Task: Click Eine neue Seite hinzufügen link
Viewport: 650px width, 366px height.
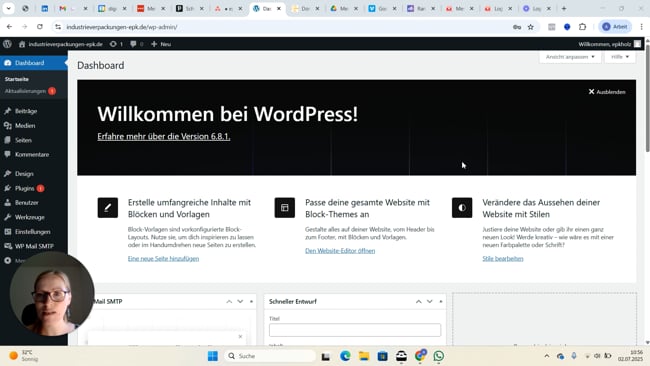Action: [x=163, y=259]
